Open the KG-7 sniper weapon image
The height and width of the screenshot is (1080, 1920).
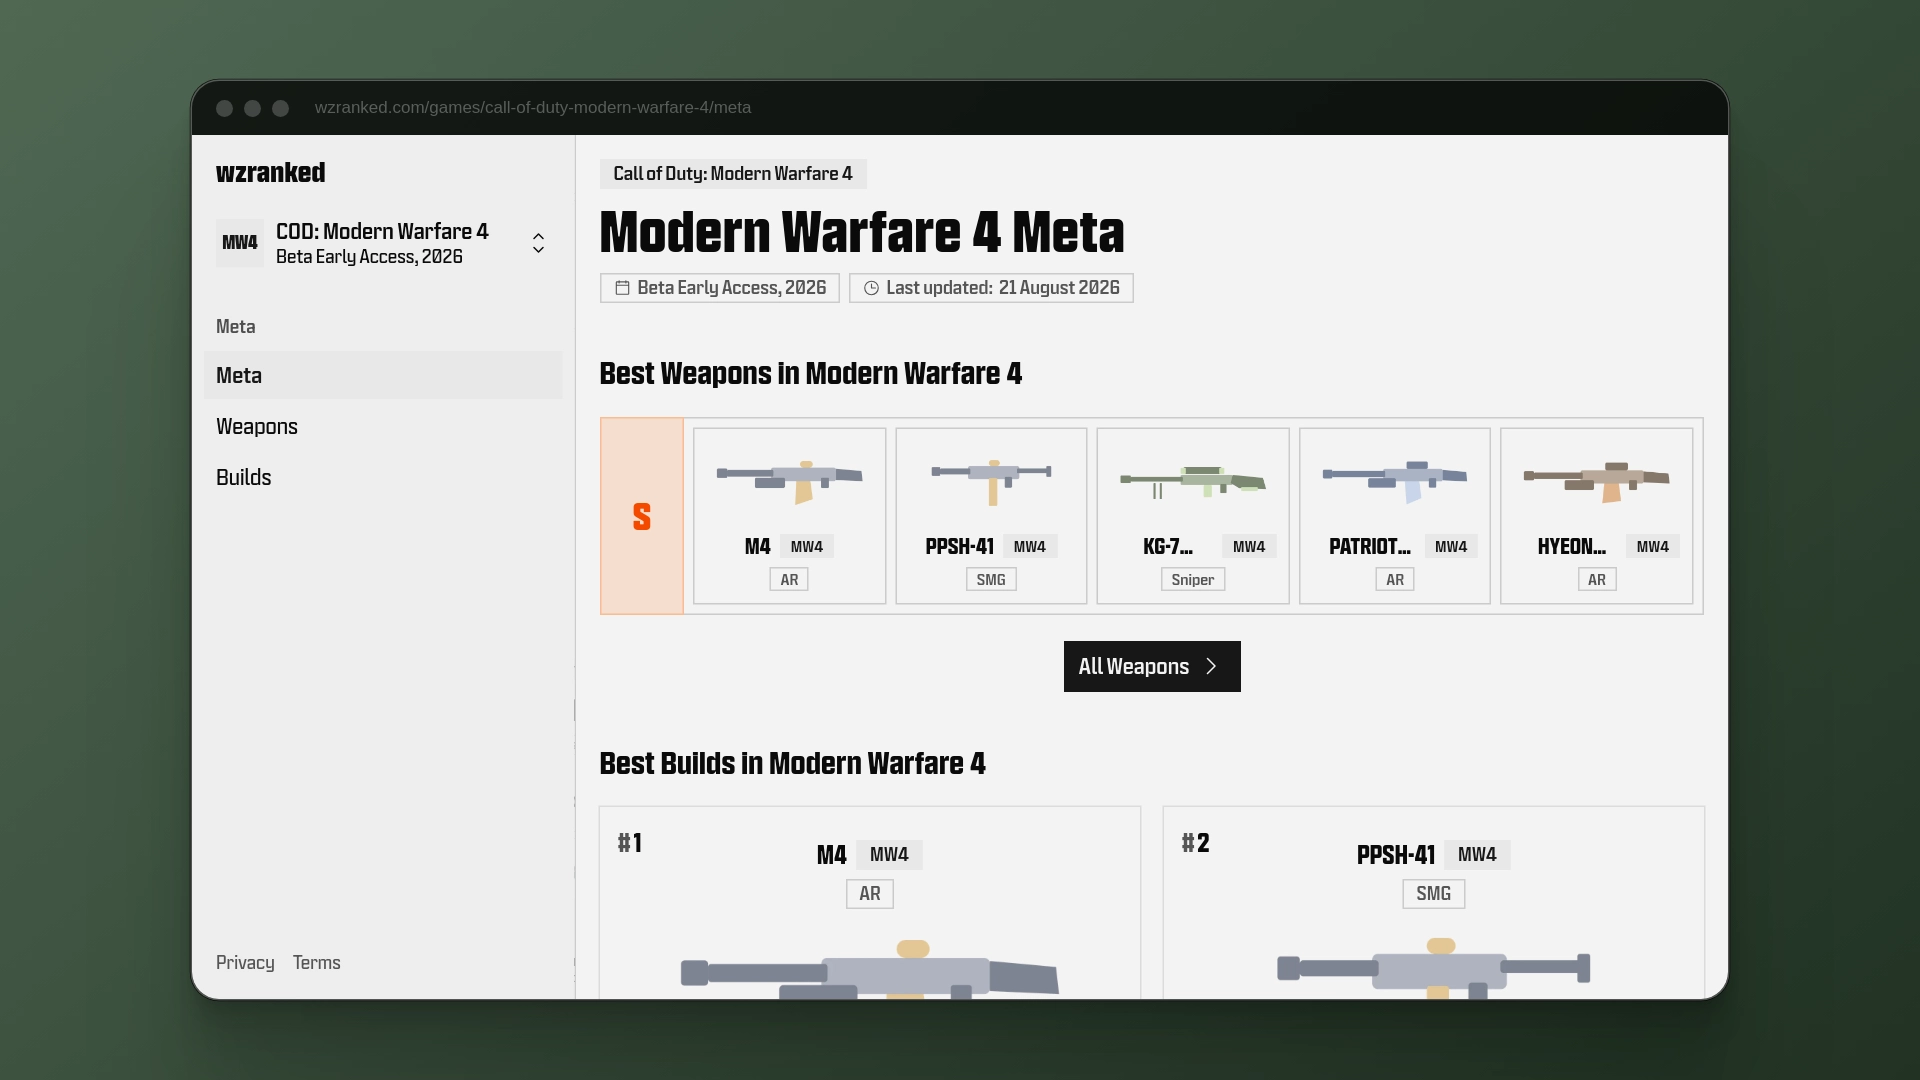(1193, 481)
